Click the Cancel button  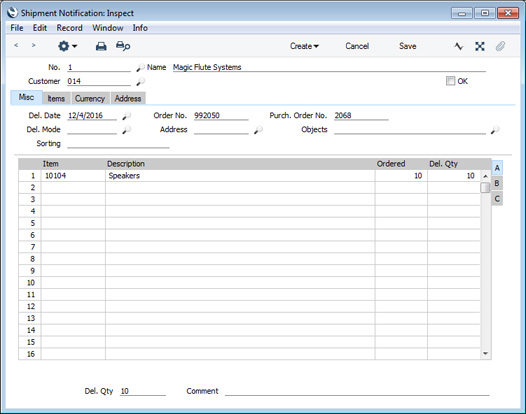click(357, 46)
